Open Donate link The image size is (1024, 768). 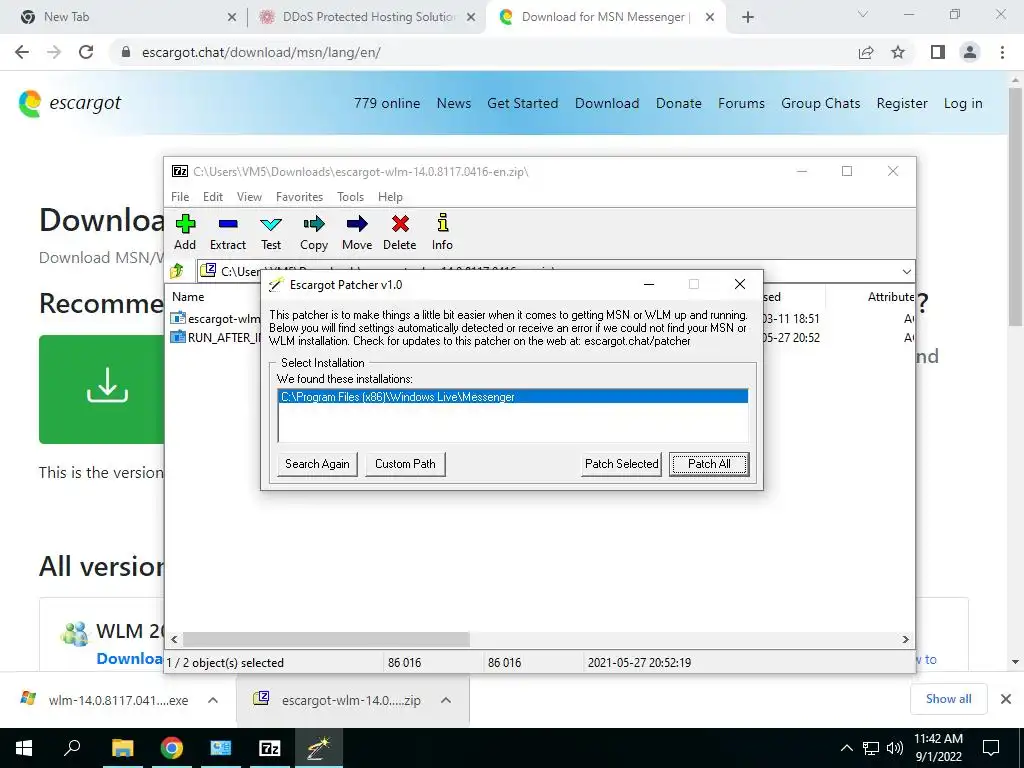coord(679,103)
